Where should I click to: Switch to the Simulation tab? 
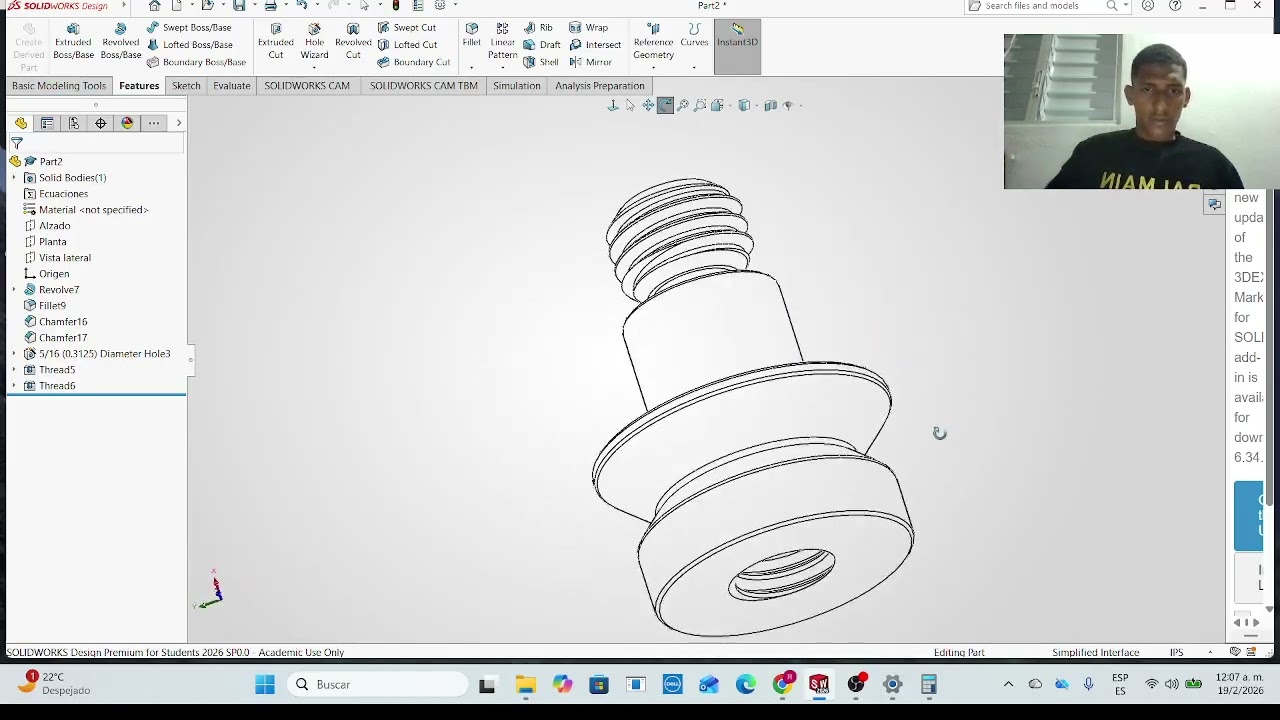click(x=516, y=86)
